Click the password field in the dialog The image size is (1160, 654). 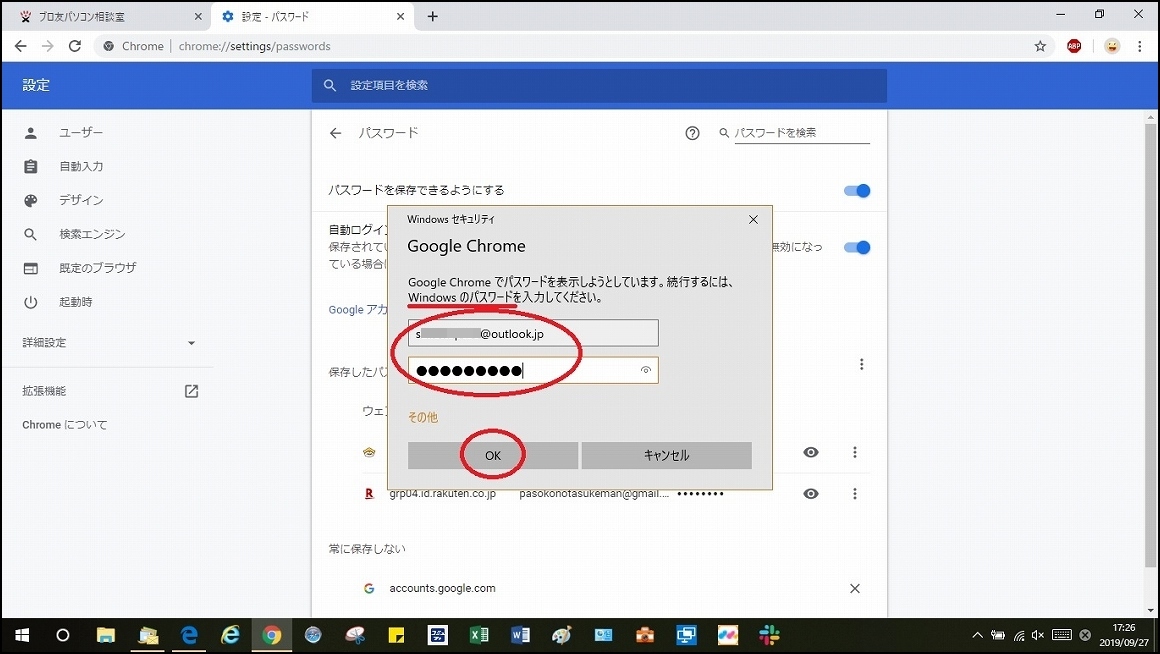[533, 370]
